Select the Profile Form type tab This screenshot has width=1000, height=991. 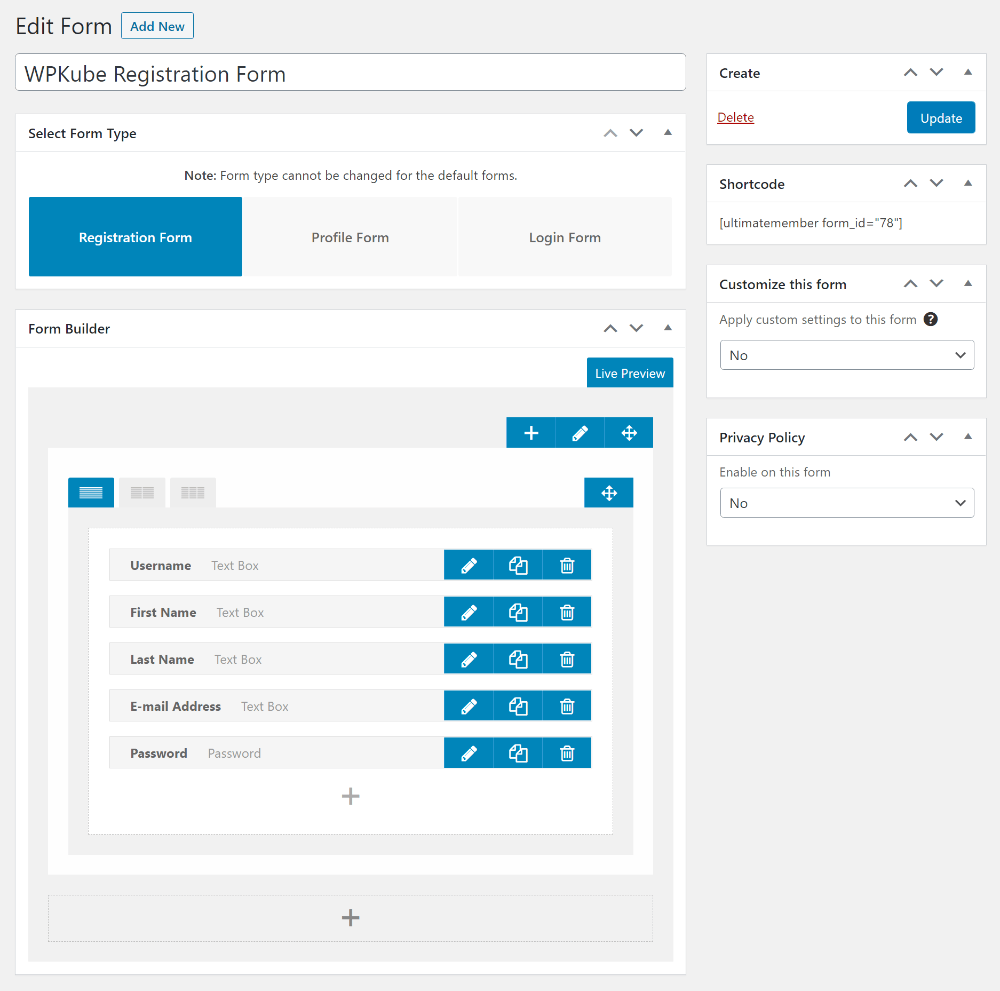point(350,237)
